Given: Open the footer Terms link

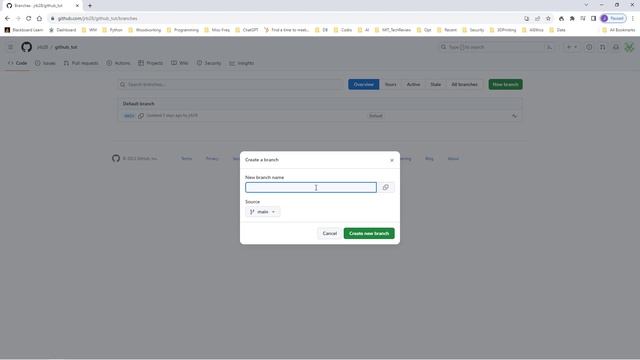Looking at the screenshot, I should pyautogui.click(x=187, y=158).
